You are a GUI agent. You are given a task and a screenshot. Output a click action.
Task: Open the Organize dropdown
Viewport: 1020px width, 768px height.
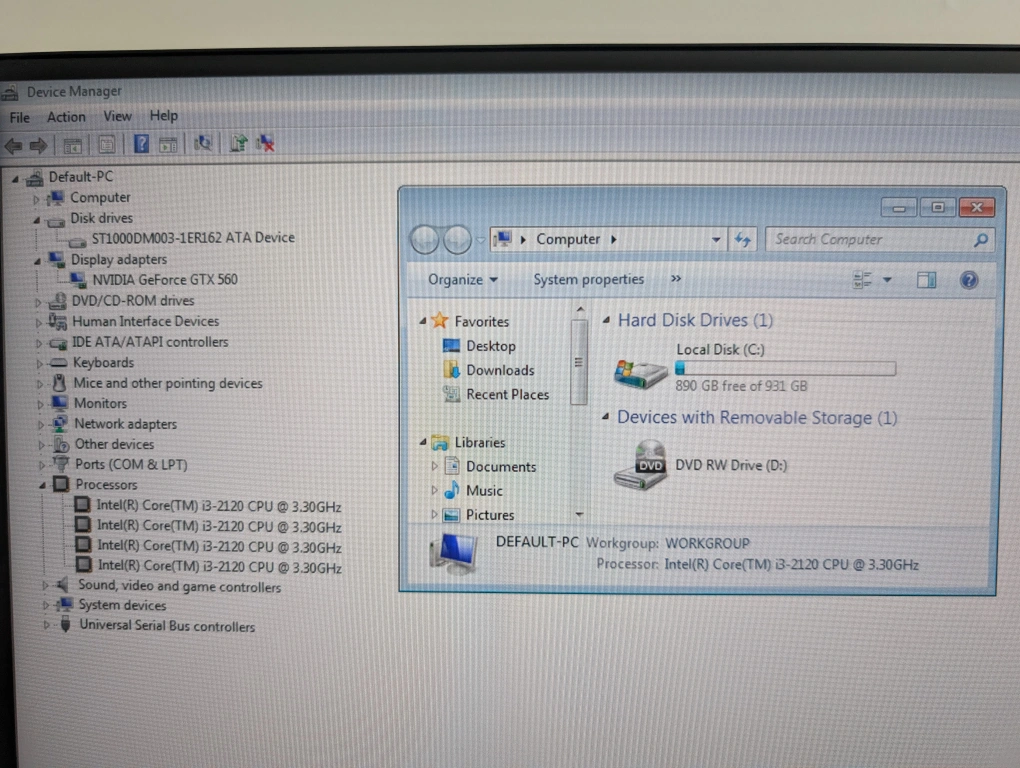point(463,280)
